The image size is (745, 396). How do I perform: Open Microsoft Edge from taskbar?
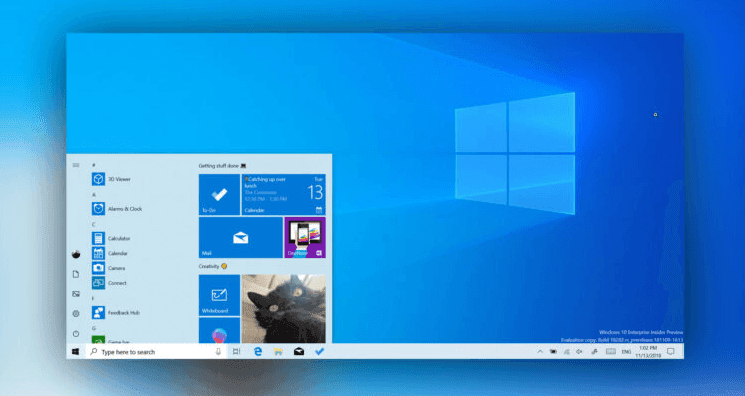[258, 352]
